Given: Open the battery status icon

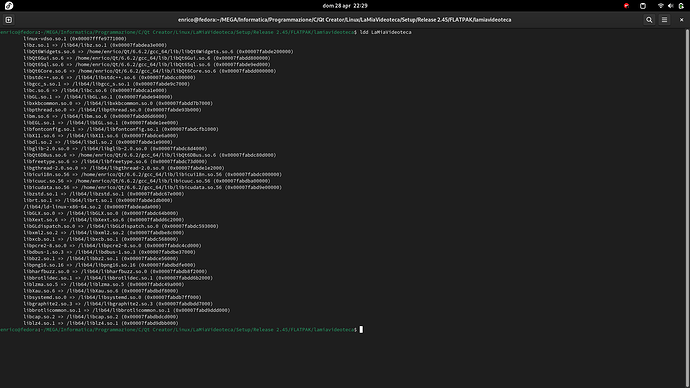Looking at the screenshot, I should click(681, 6).
